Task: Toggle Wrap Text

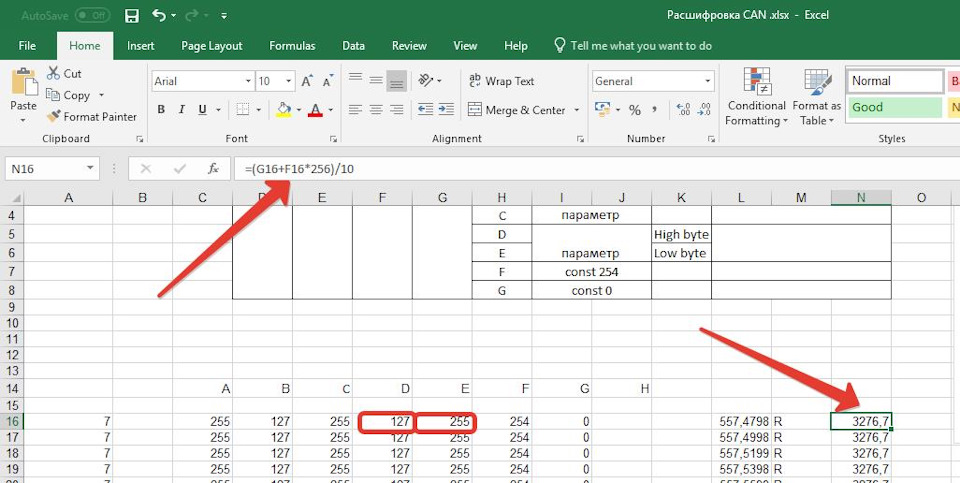Action: click(501, 81)
